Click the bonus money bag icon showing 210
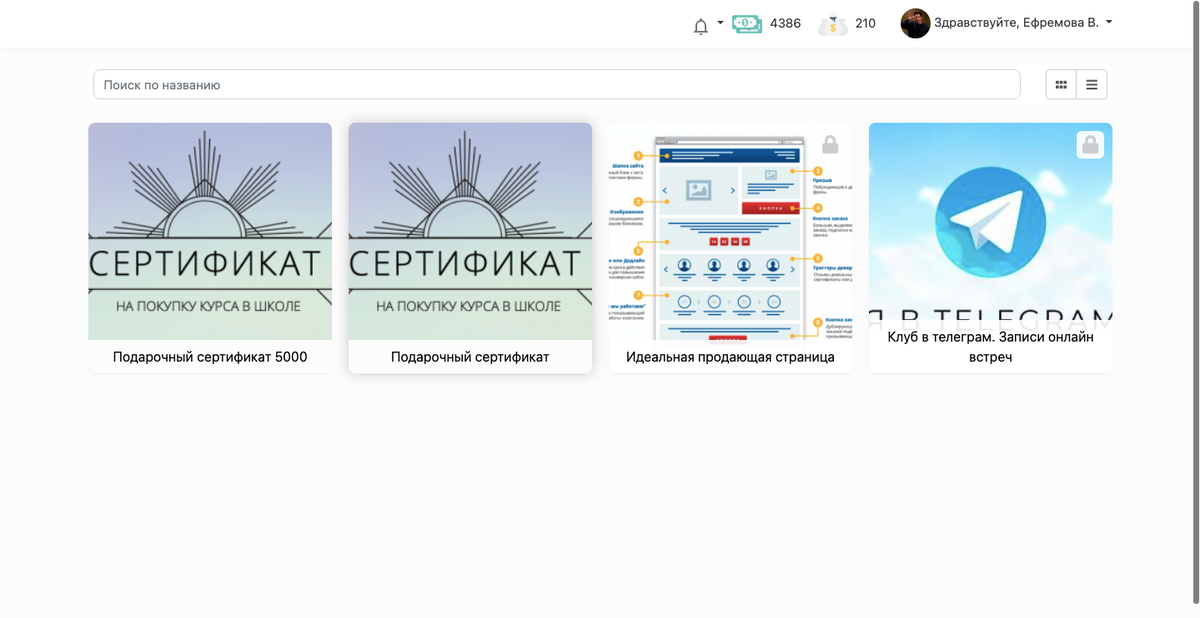The image size is (1200, 618). (x=834, y=23)
